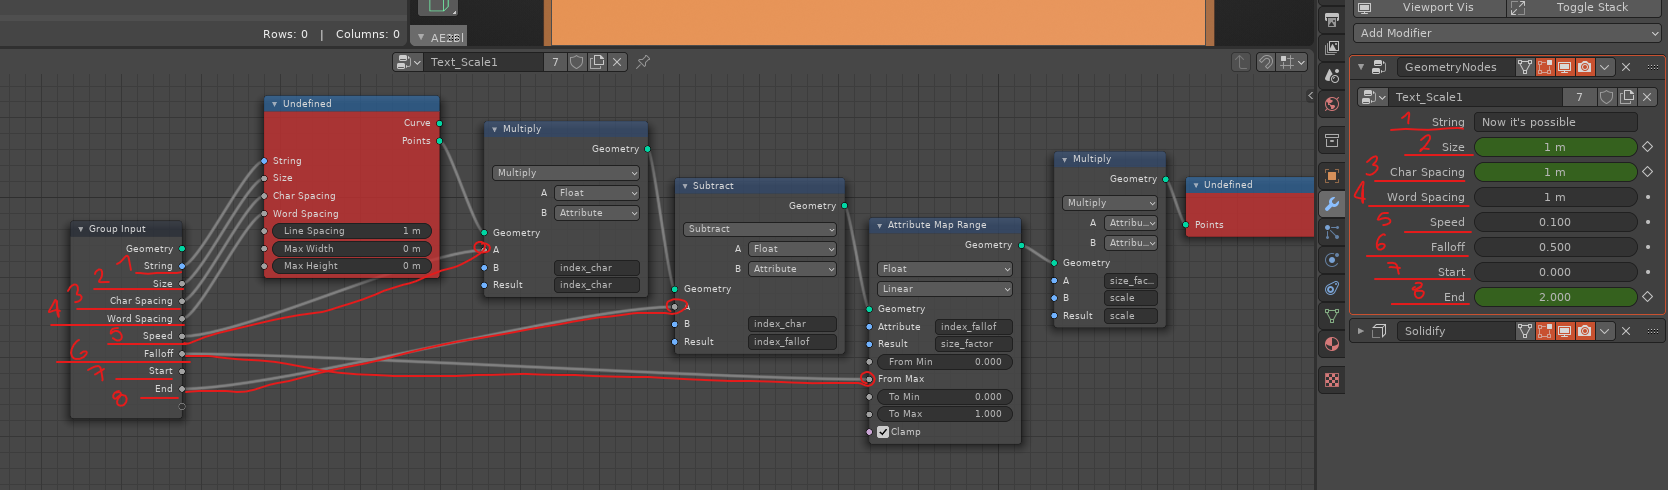Open the Physics properties tab

(1332, 260)
